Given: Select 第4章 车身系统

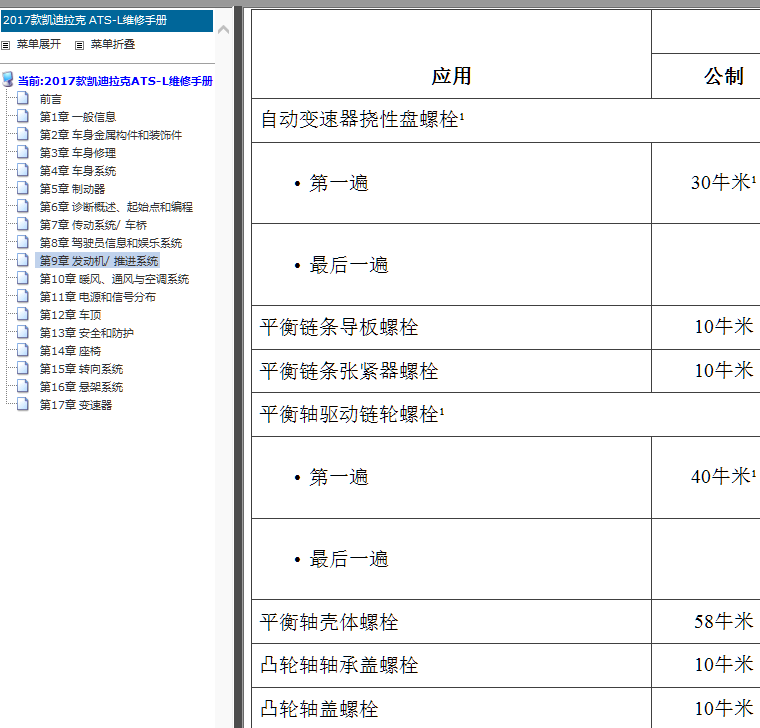Looking at the screenshot, I should (78, 171).
